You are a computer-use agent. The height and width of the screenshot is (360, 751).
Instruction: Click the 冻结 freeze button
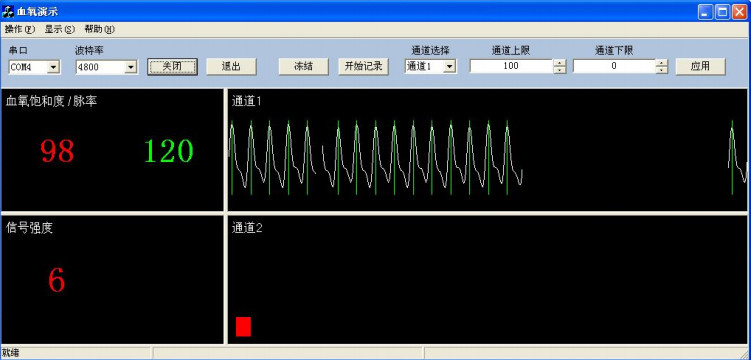pos(304,67)
